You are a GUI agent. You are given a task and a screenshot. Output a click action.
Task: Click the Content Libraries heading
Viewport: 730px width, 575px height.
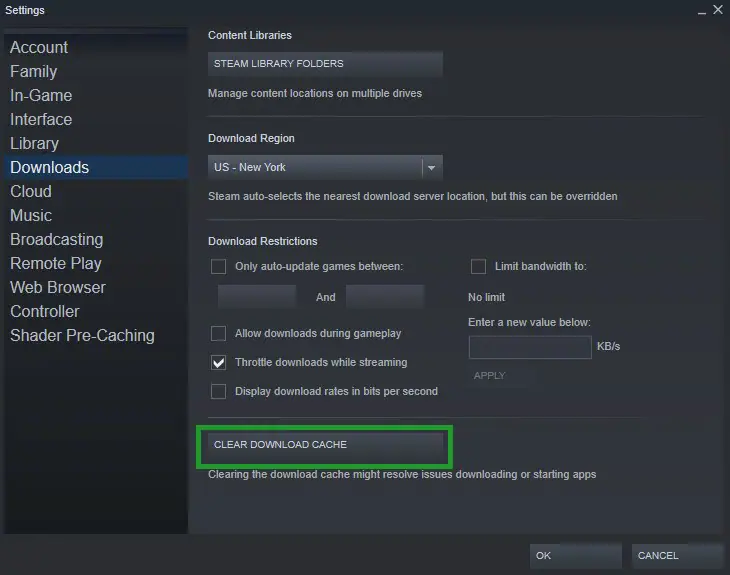(250, 35)
